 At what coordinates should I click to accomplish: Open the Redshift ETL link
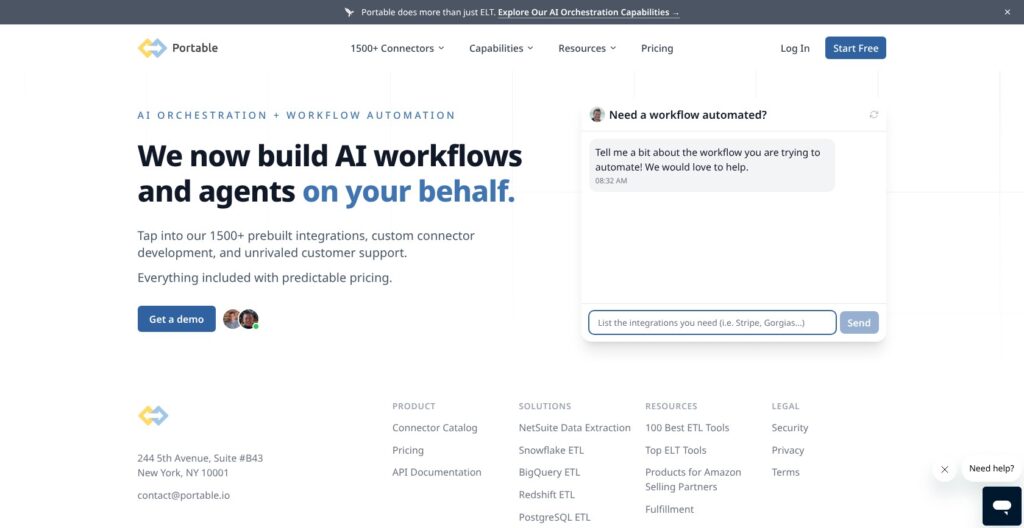(x=547, y=495)
